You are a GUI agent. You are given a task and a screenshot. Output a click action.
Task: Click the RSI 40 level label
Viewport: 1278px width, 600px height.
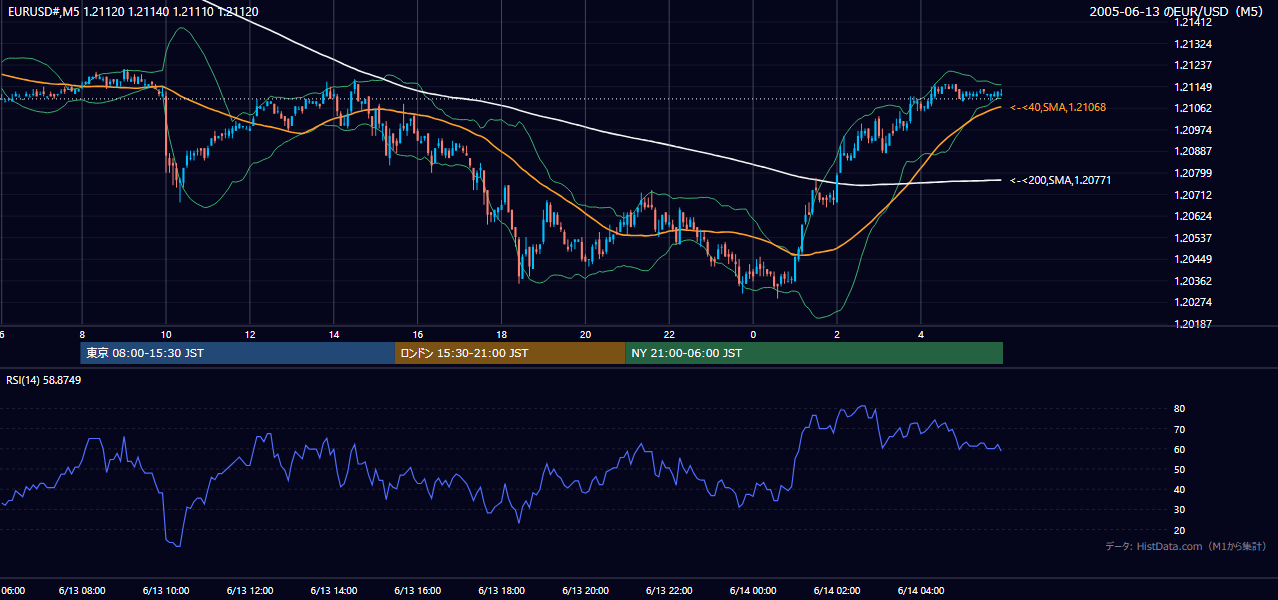(x=1179, y=489)
